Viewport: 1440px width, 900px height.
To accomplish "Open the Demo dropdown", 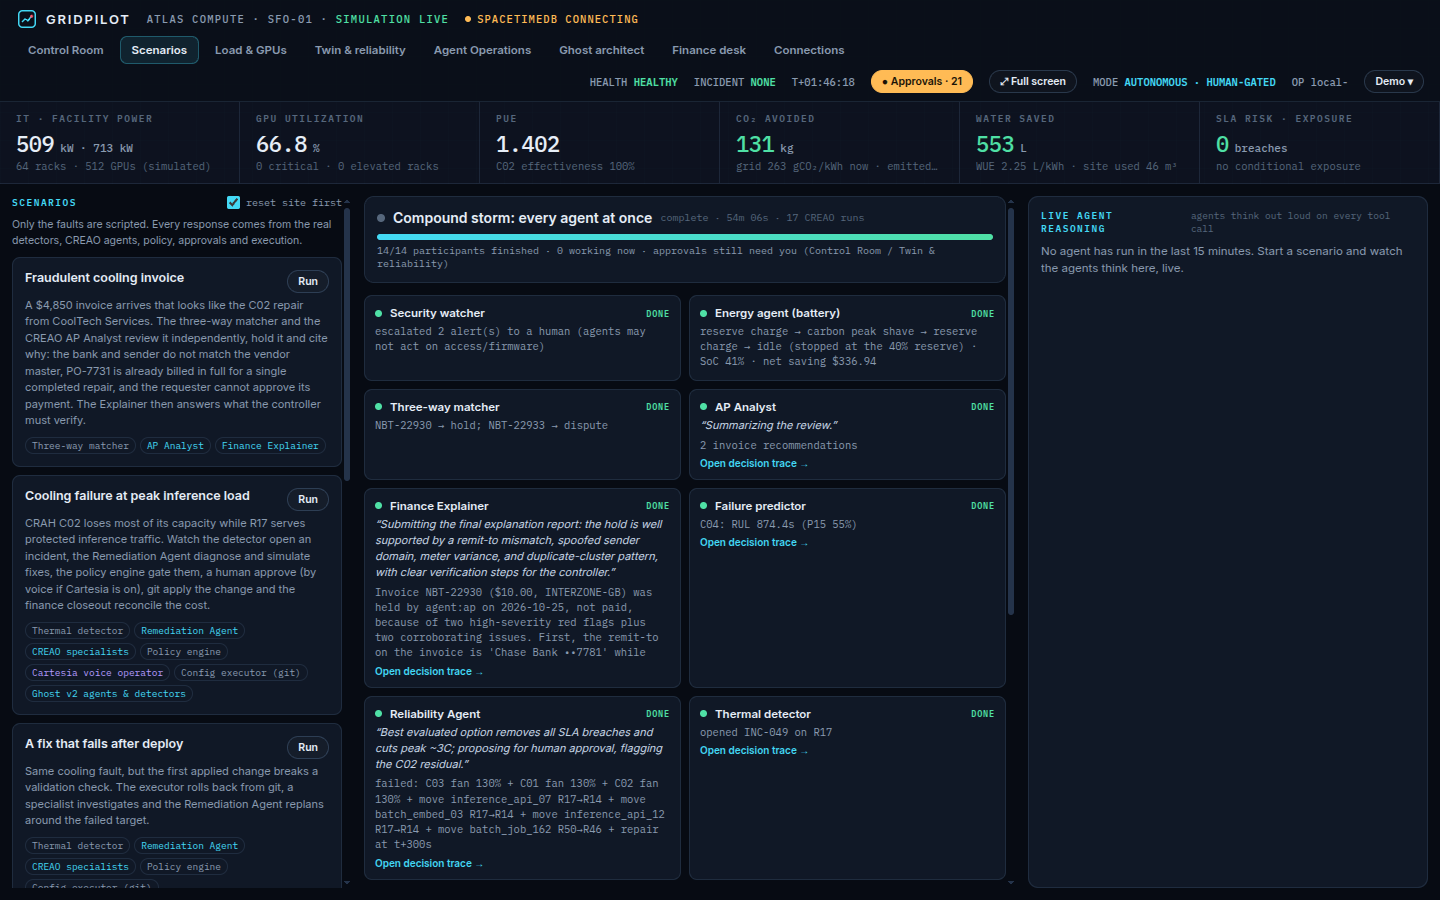I will (1394, 82).
